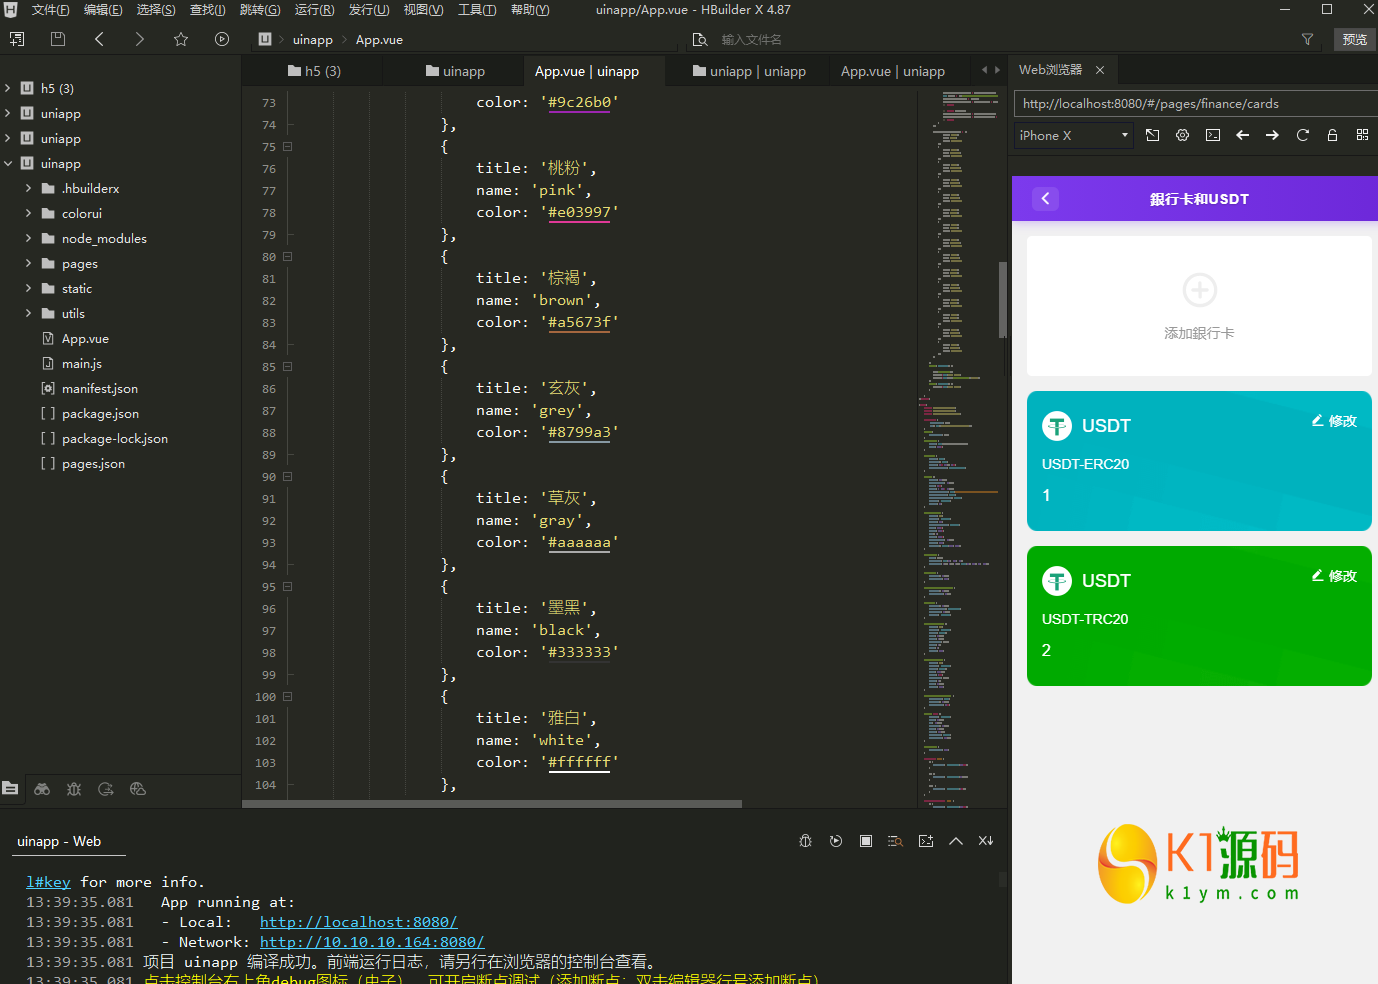Screen dimensions: 1378x984
Task: Click the localhost:8080 link in console
Action: (x=358, y=922)
